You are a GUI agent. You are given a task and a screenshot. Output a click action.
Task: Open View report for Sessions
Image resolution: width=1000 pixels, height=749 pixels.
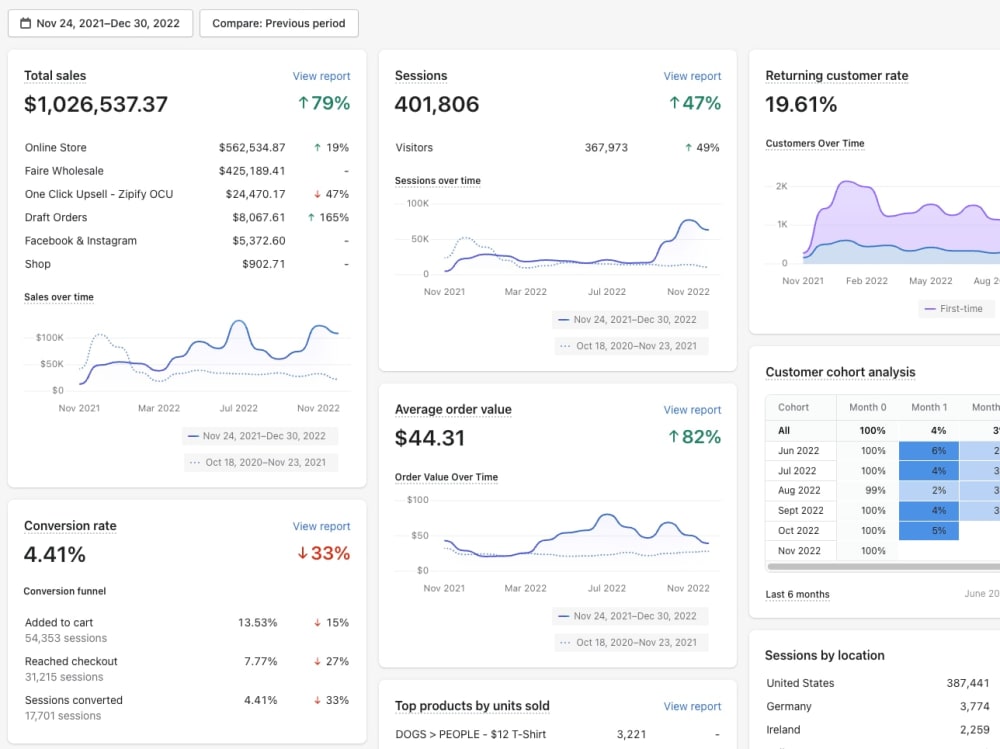692,76
